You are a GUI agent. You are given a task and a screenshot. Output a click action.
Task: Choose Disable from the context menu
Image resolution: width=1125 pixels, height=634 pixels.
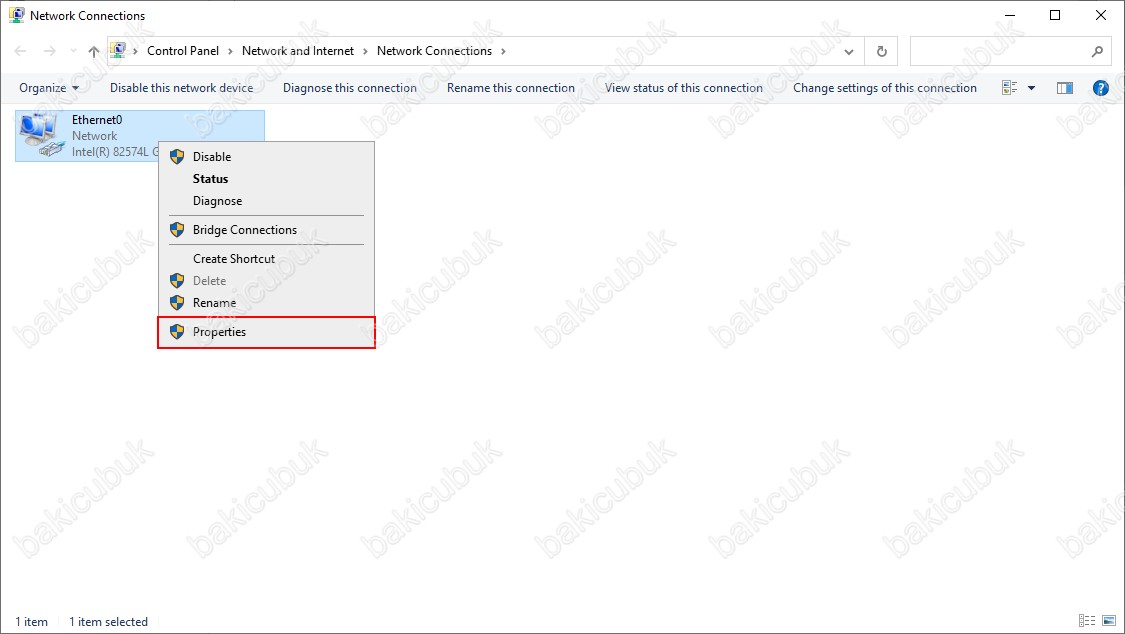coord(266,156)
